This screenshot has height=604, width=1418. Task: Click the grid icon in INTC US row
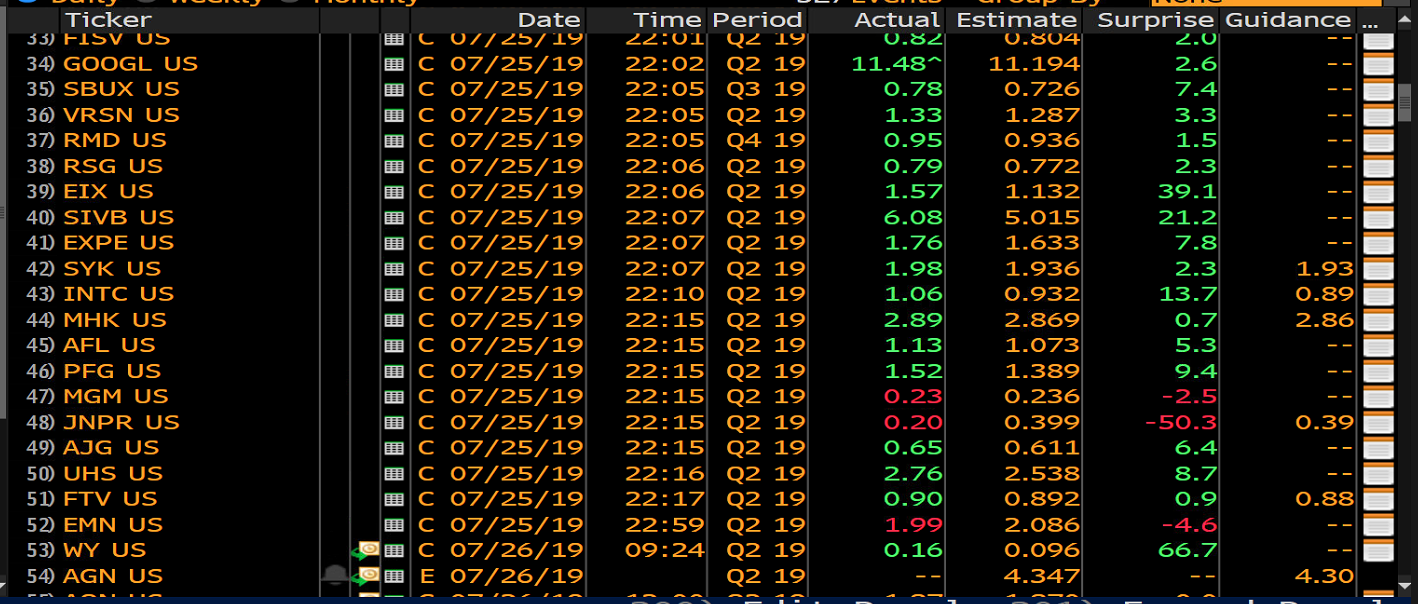point(394,295)
